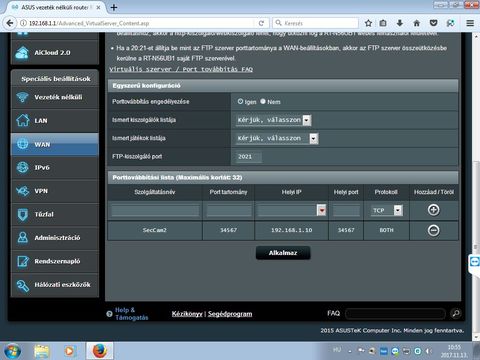The image size is (480, 360).
Task: Click the 192.168.1.10 local IP cell
Action: click(x=292, y=230)
